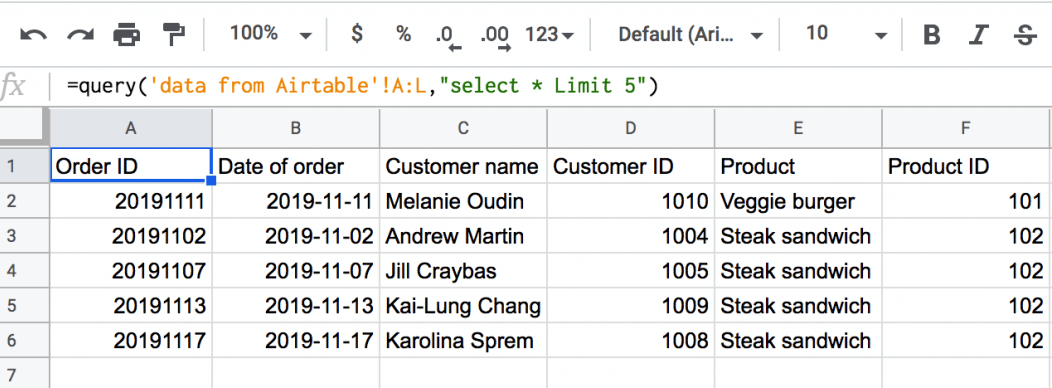Format as currency with dollar icon
Viewport: 1052px width, 388px height.
(358, 33)
